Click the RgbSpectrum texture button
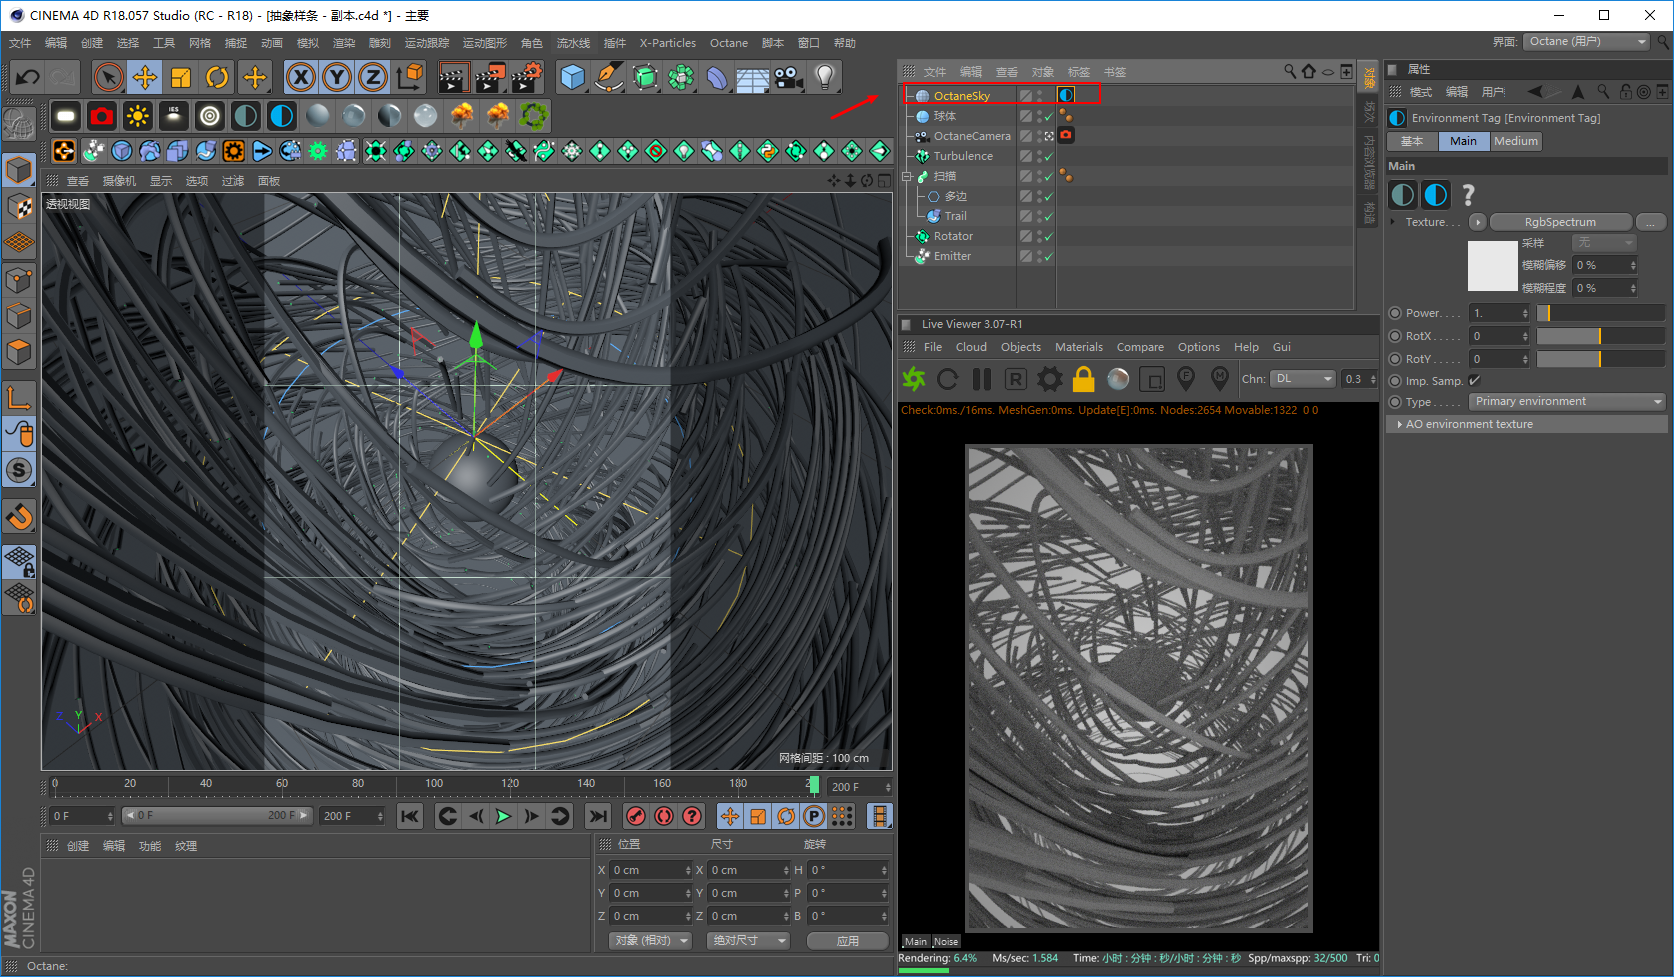1674x977 pixels. tap(1559, 222)
